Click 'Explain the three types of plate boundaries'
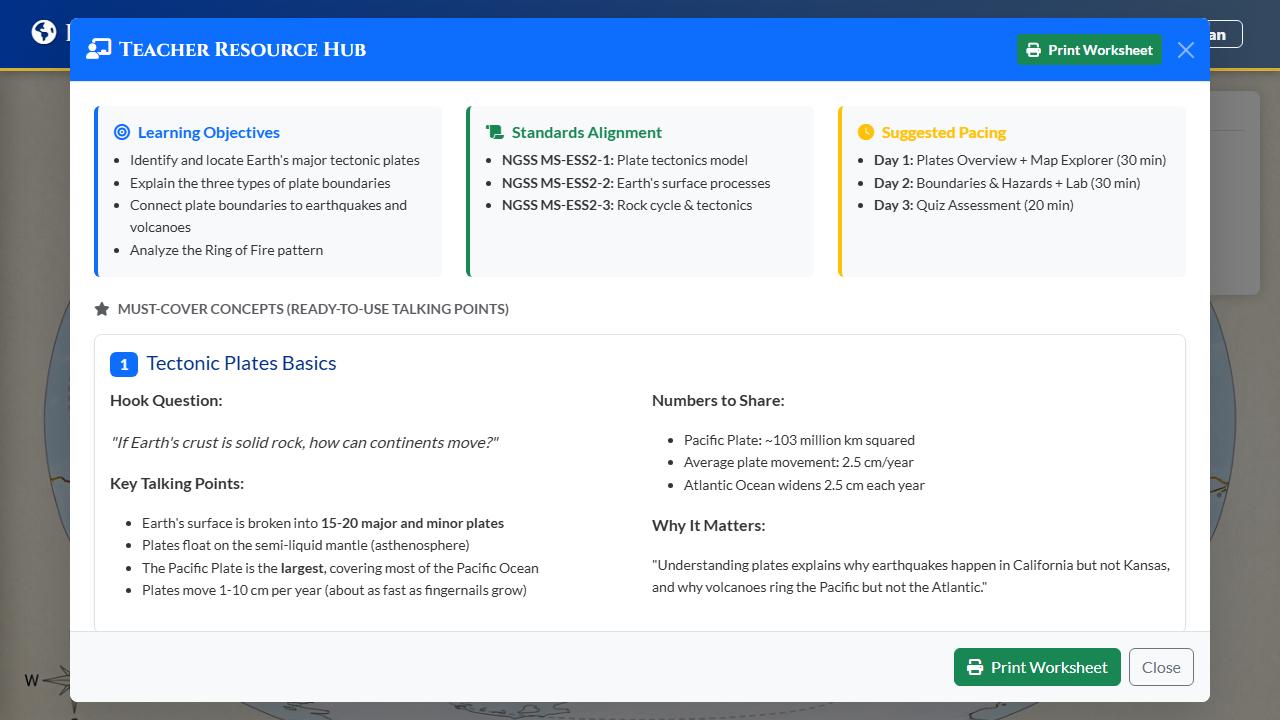 tap(260, 183)
